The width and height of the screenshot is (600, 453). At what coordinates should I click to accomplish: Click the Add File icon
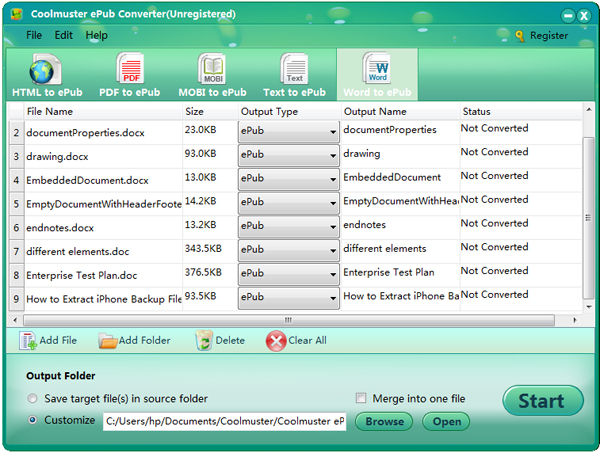[x=28, y=341]
